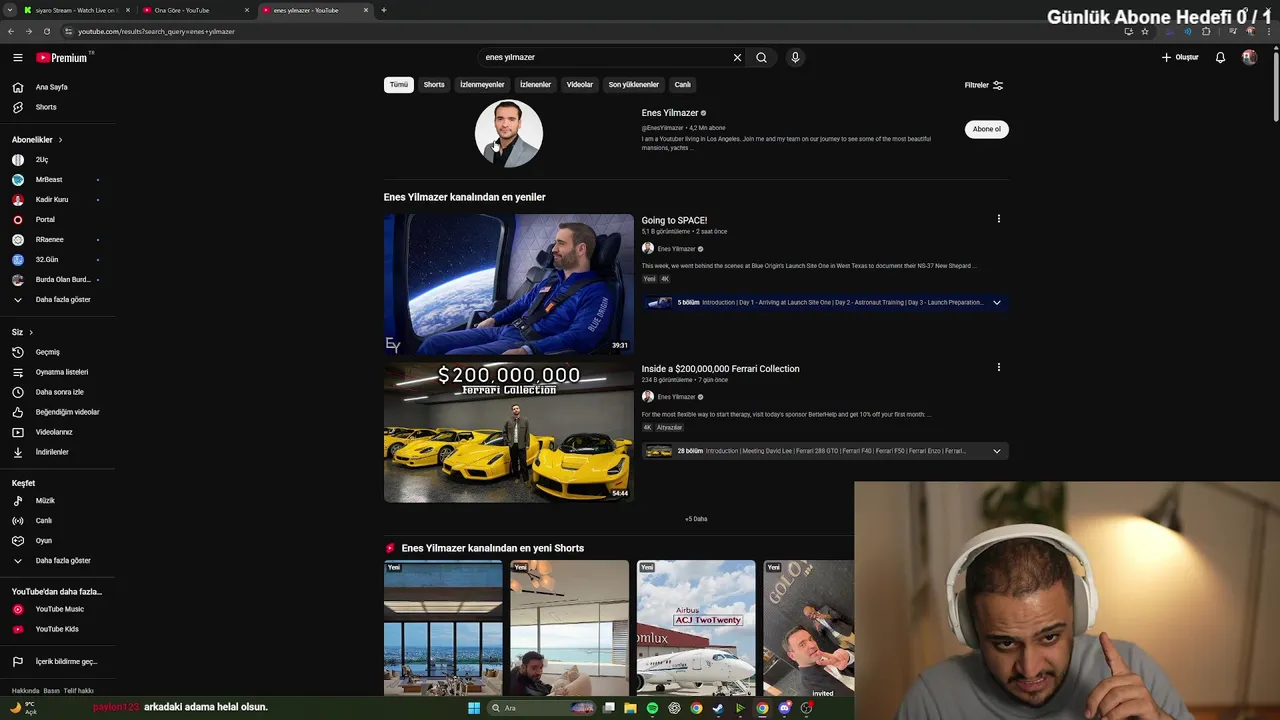Image resolution: width=1280 pixels, height=720 pixels.
Task: Open YouTube Music link
Action: 58,609
